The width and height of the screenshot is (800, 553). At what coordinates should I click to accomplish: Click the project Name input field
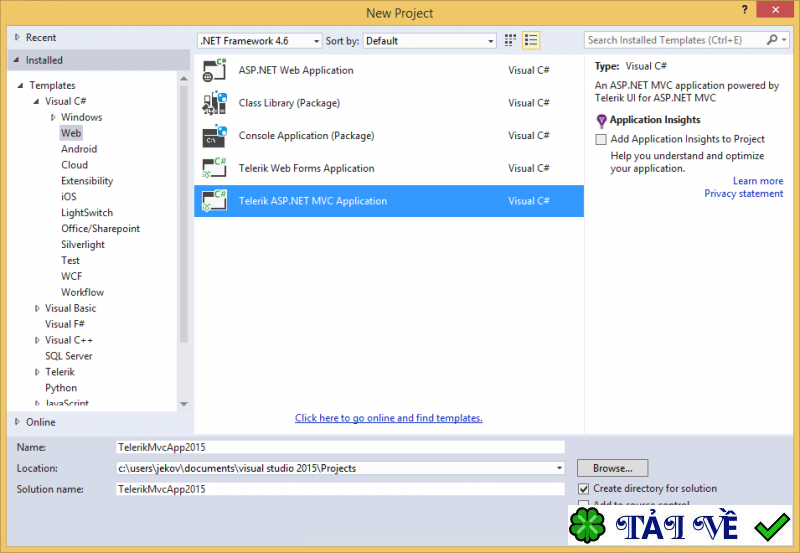[340, 447]
